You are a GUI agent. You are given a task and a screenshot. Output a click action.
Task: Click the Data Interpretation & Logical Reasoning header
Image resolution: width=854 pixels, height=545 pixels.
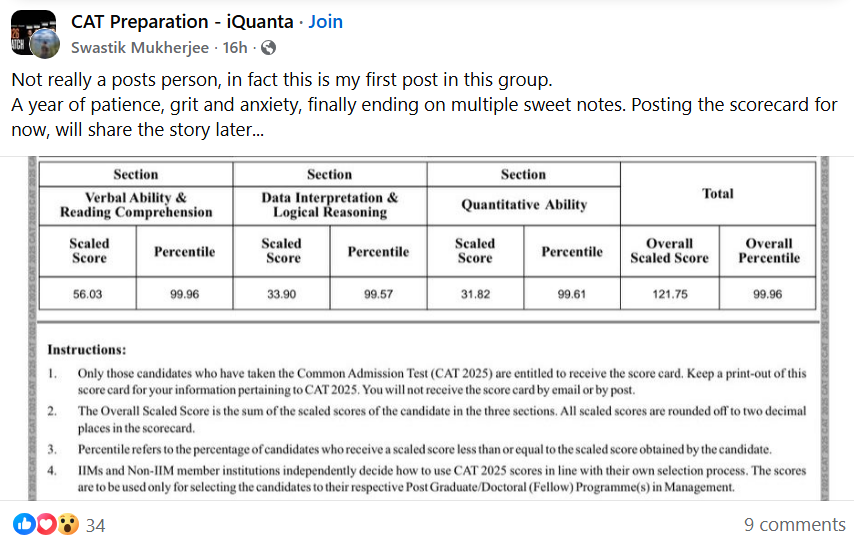(329, 205)
